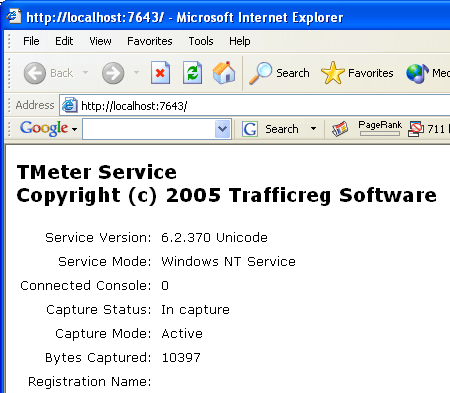Go to the Home page icon
This screenshot has width=450, height=393.
[224, 72]
